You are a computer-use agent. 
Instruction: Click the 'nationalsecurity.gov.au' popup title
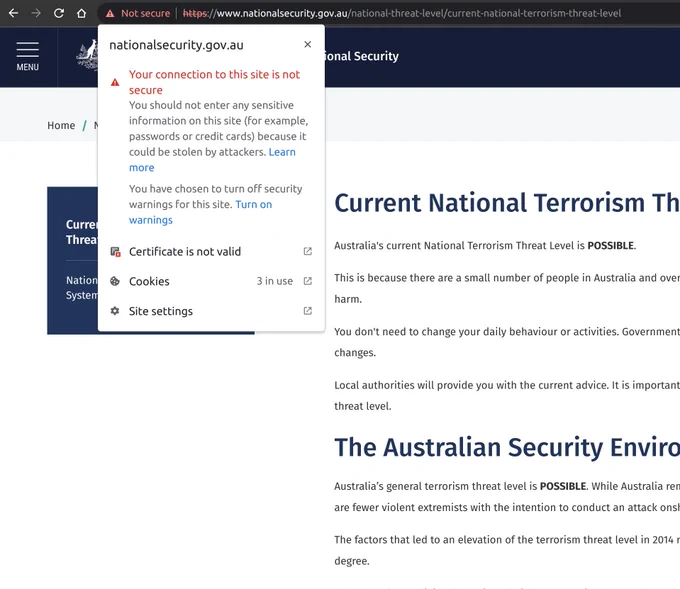tap(177, 45)
